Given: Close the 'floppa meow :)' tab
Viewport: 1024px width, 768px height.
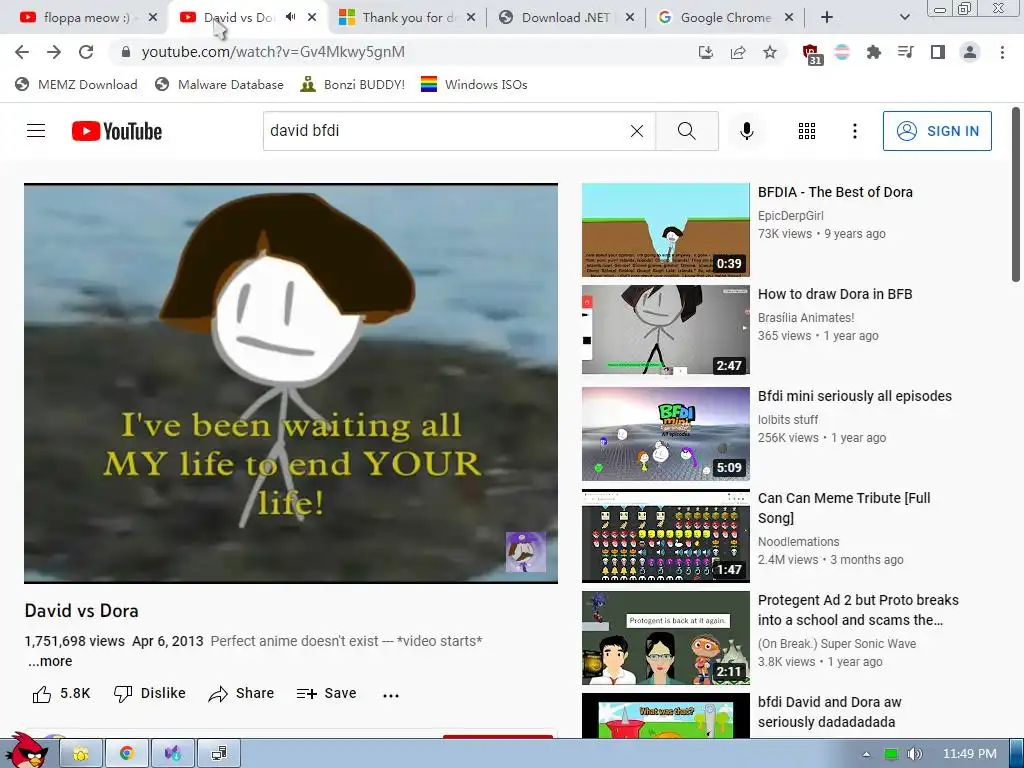Looking at the screenshot, I should (x=153, y=18).
